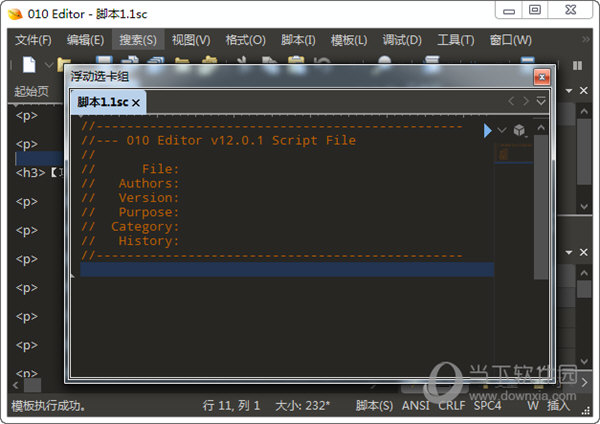Open the 搜索(S) menu
Image resolution: width=600 pixels, height=424 pixels.
coord(138,40)
